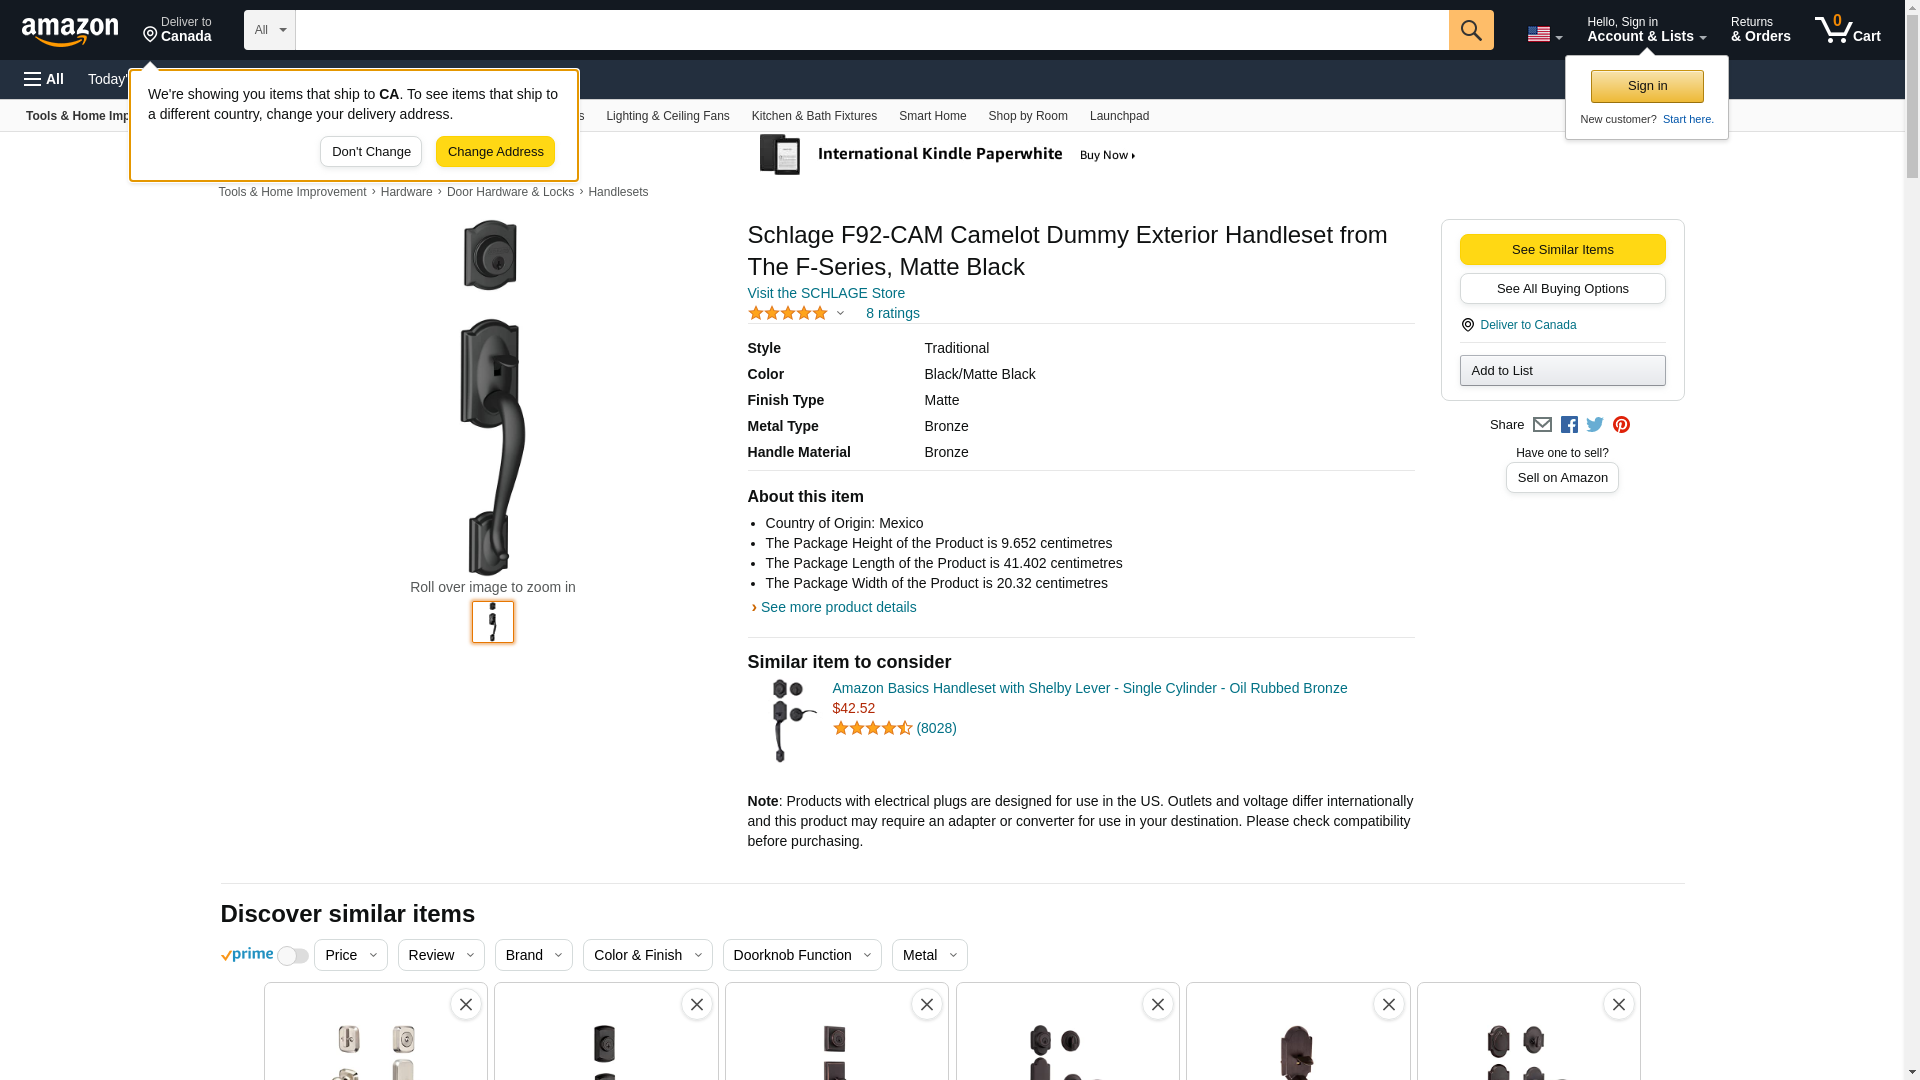The width and height of the screenshot is (1920, 1080).
Task: Share product via email icon
Action: pos(1542,425)
